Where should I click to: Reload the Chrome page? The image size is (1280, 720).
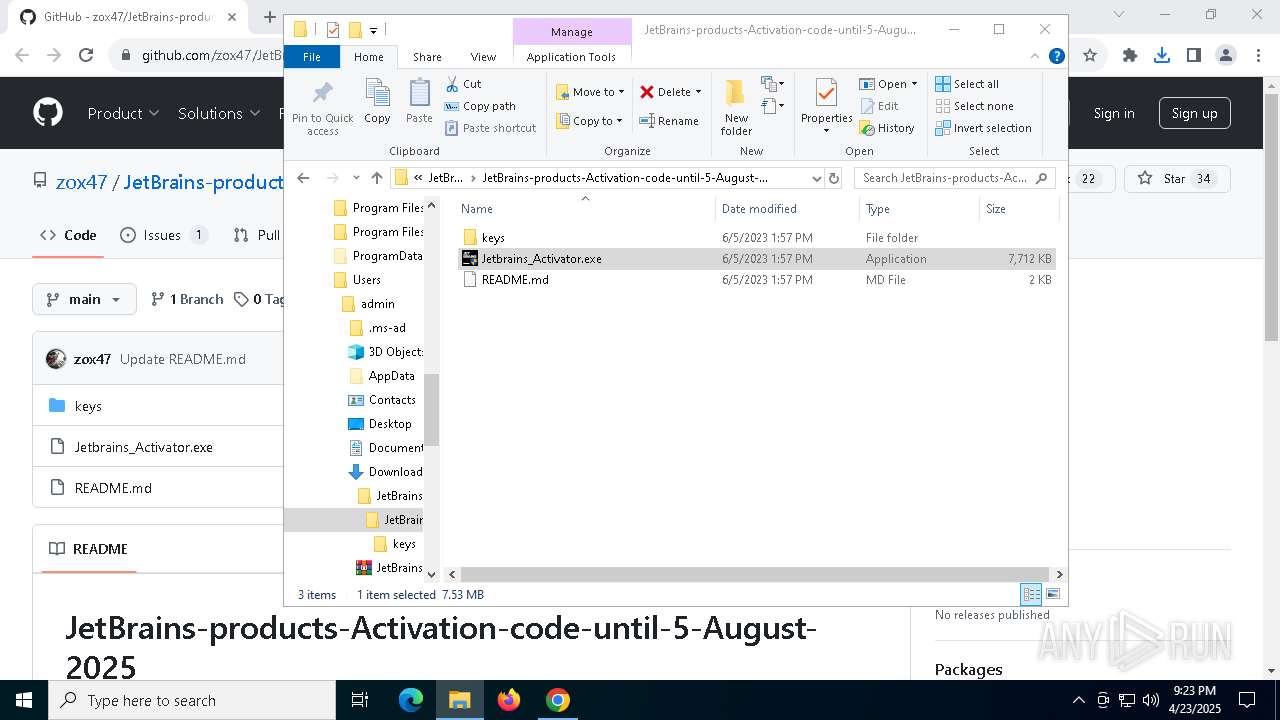(86, 56)
